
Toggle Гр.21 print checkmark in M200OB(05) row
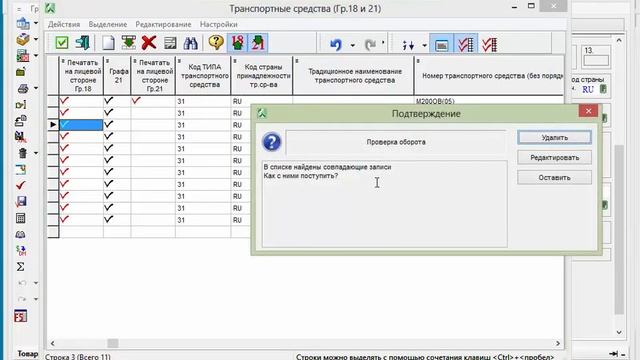[153, 101]
